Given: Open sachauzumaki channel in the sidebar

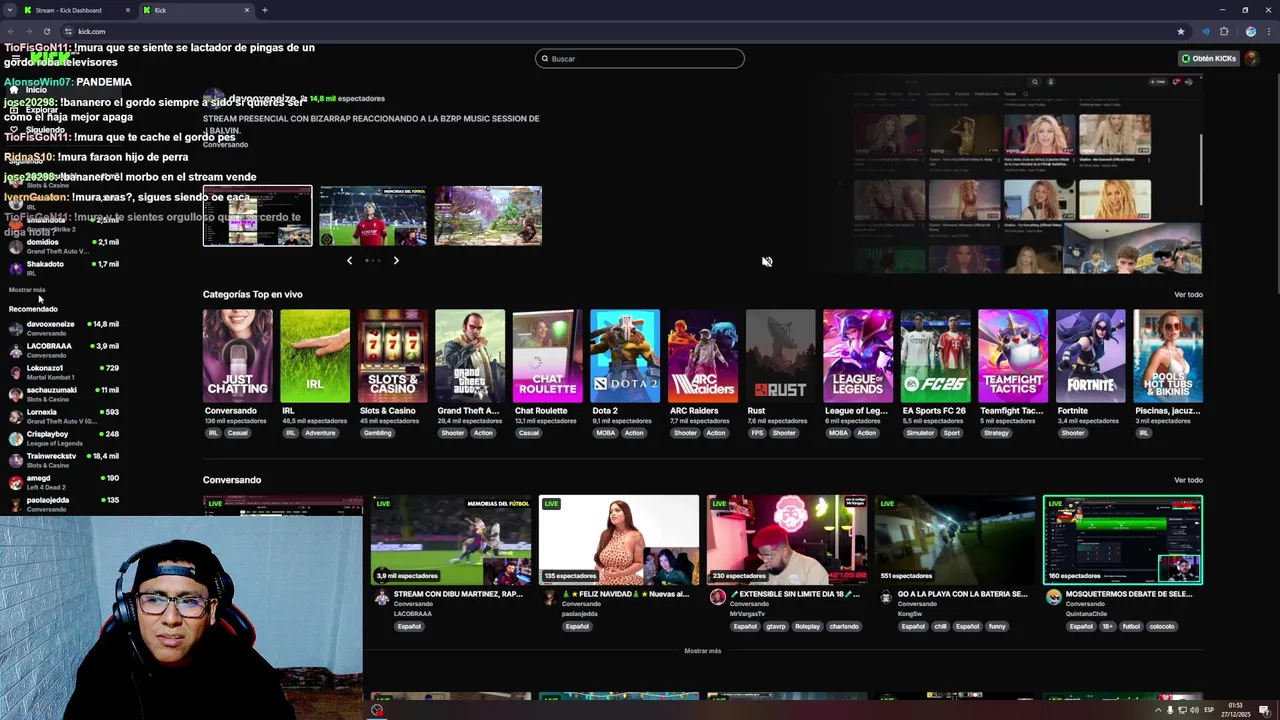Looking at the screenshot, I should coord(64,394).
